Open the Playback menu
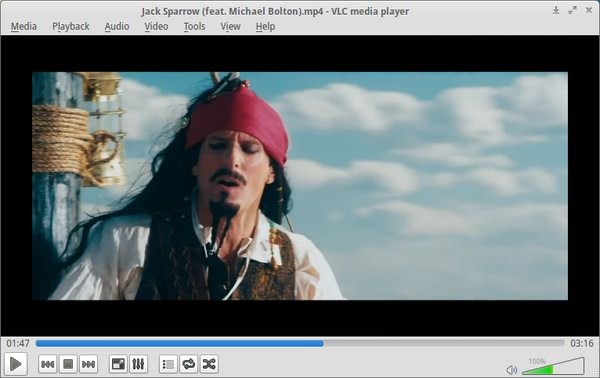 (71, 26)
